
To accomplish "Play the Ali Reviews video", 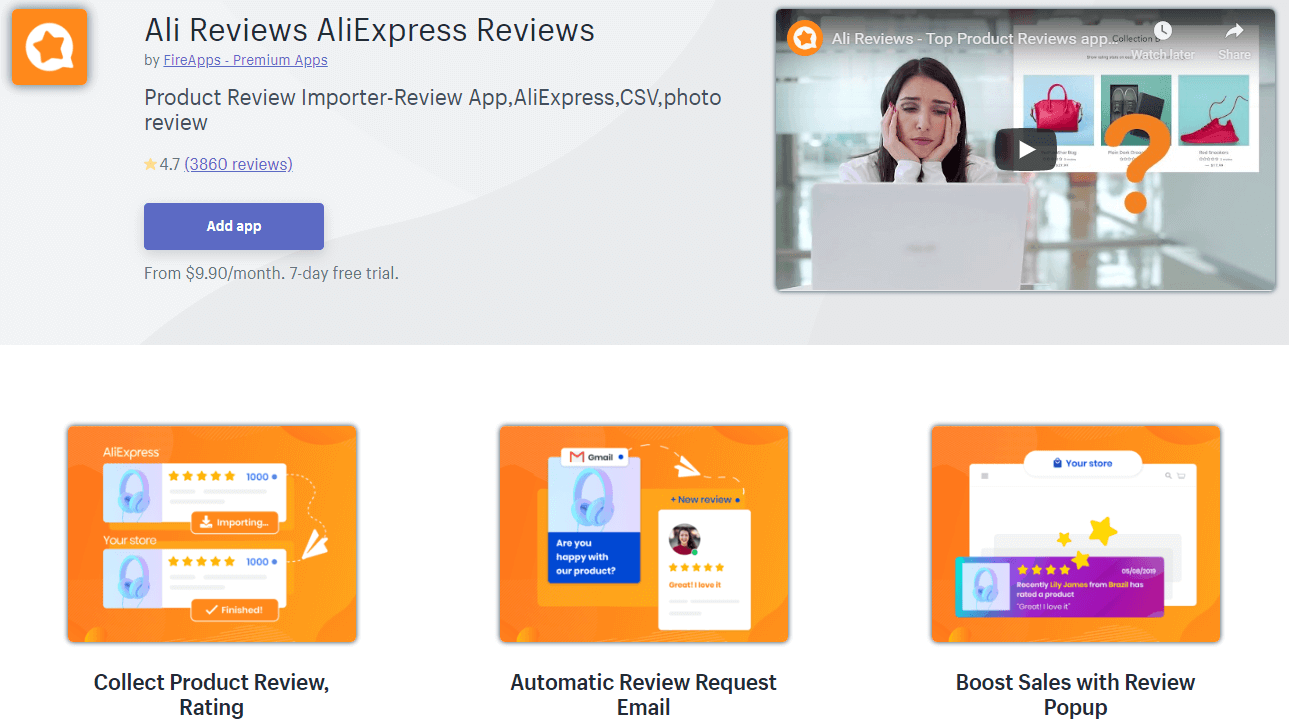I will pos(1025,150).
